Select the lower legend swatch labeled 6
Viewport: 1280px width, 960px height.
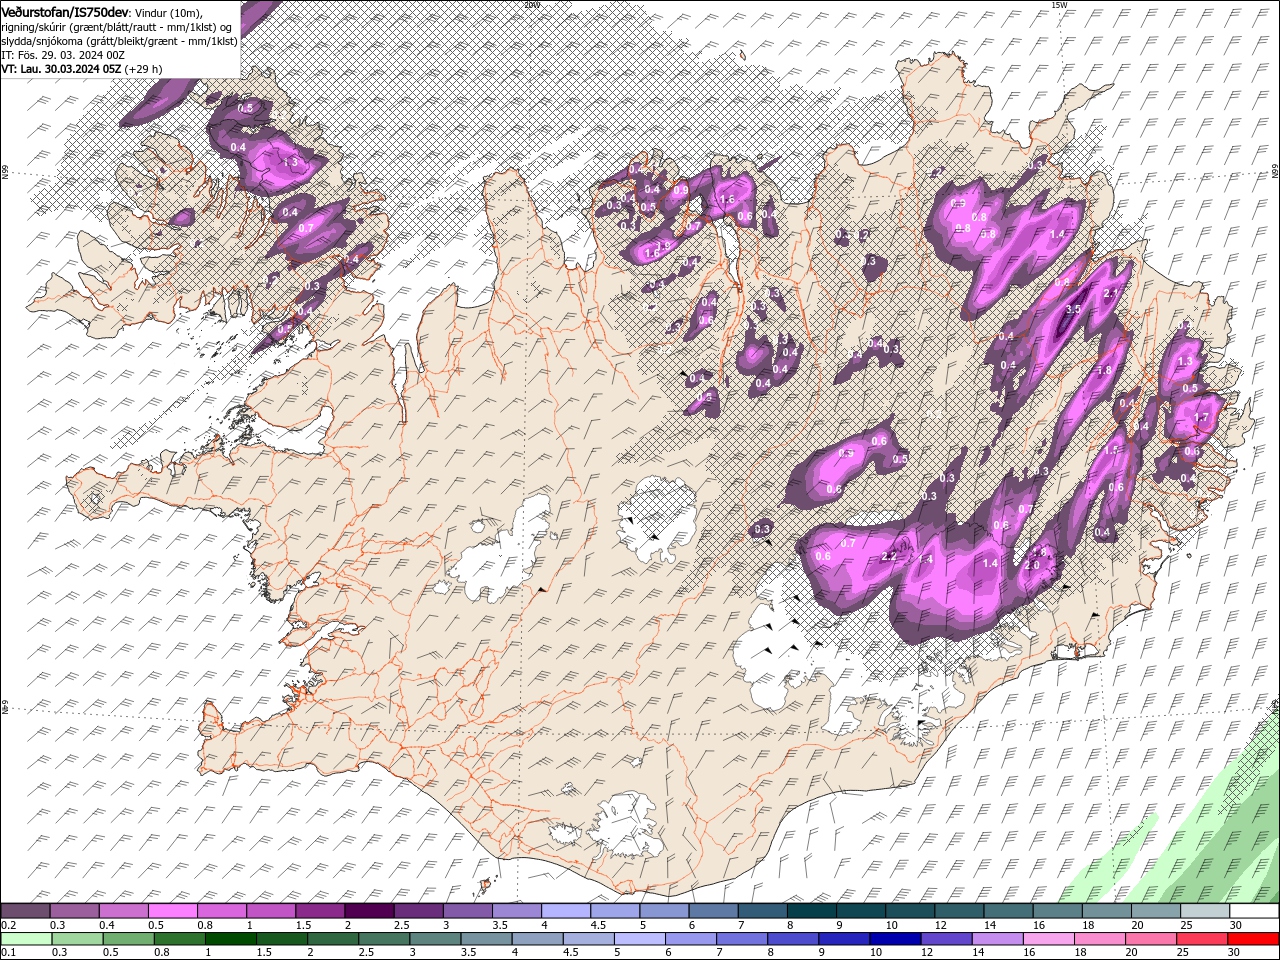(690, 939)
